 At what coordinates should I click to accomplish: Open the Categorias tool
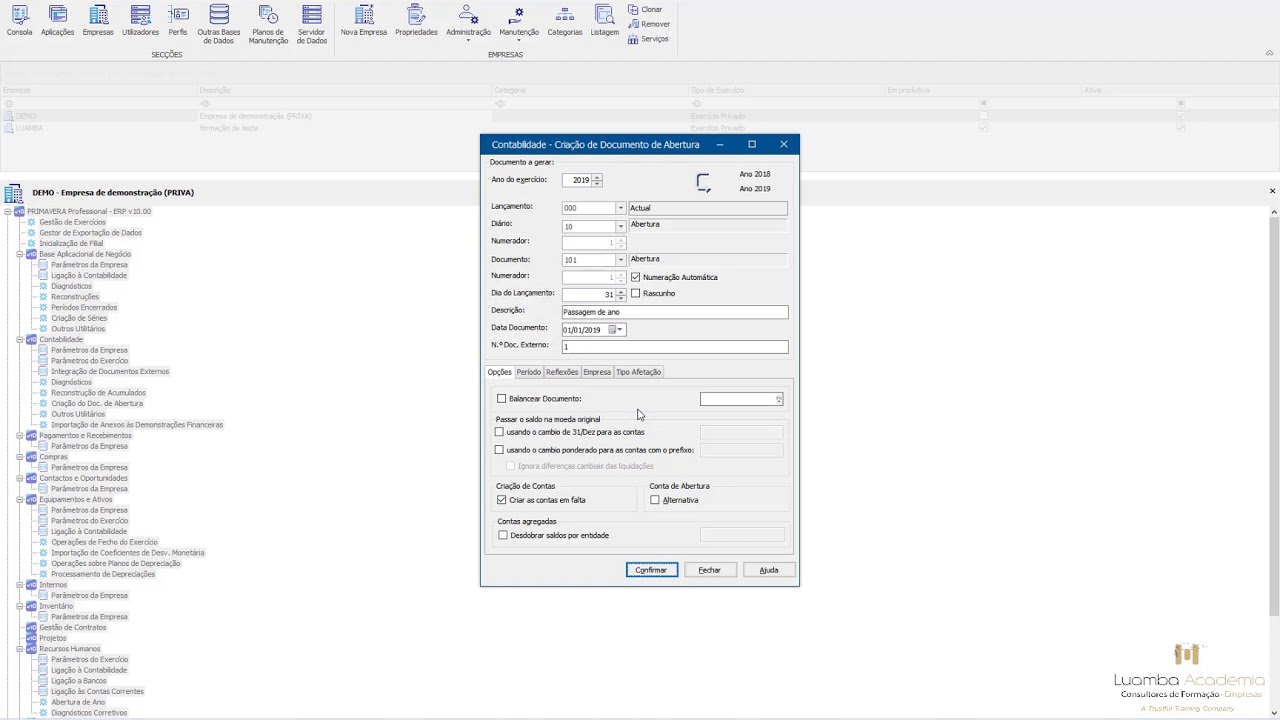coord(565,21)
